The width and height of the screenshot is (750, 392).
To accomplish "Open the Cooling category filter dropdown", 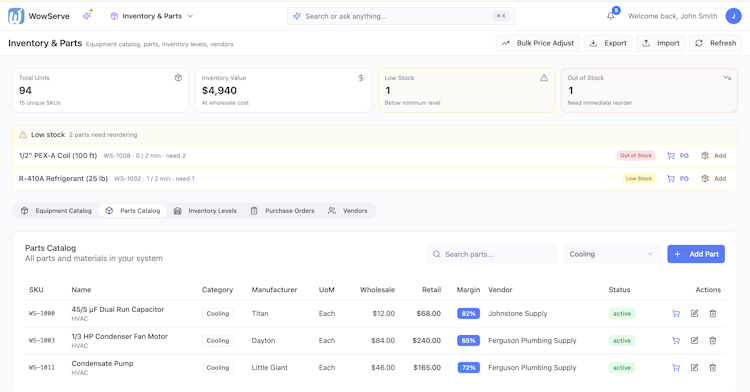I will [612, 254].
